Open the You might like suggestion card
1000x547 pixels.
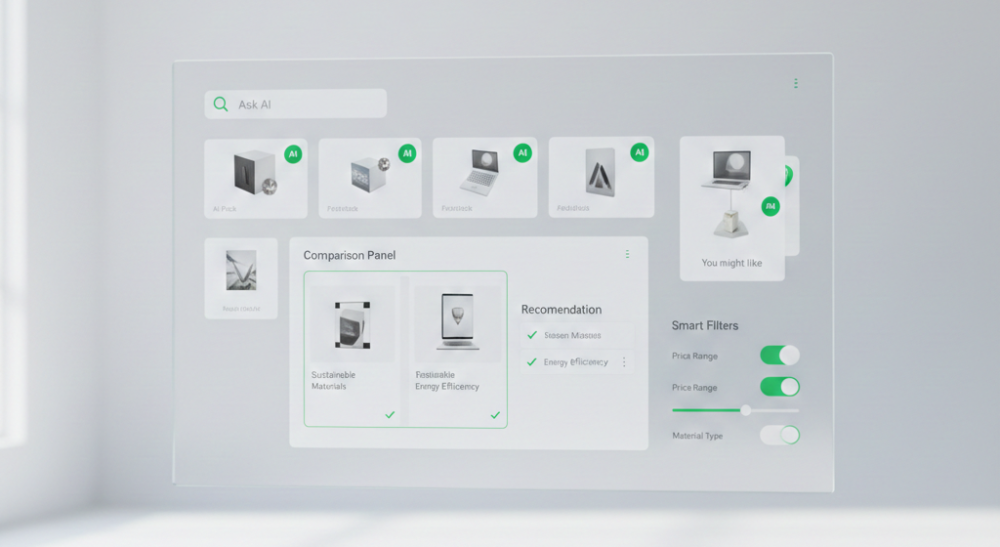pos(731,208)
